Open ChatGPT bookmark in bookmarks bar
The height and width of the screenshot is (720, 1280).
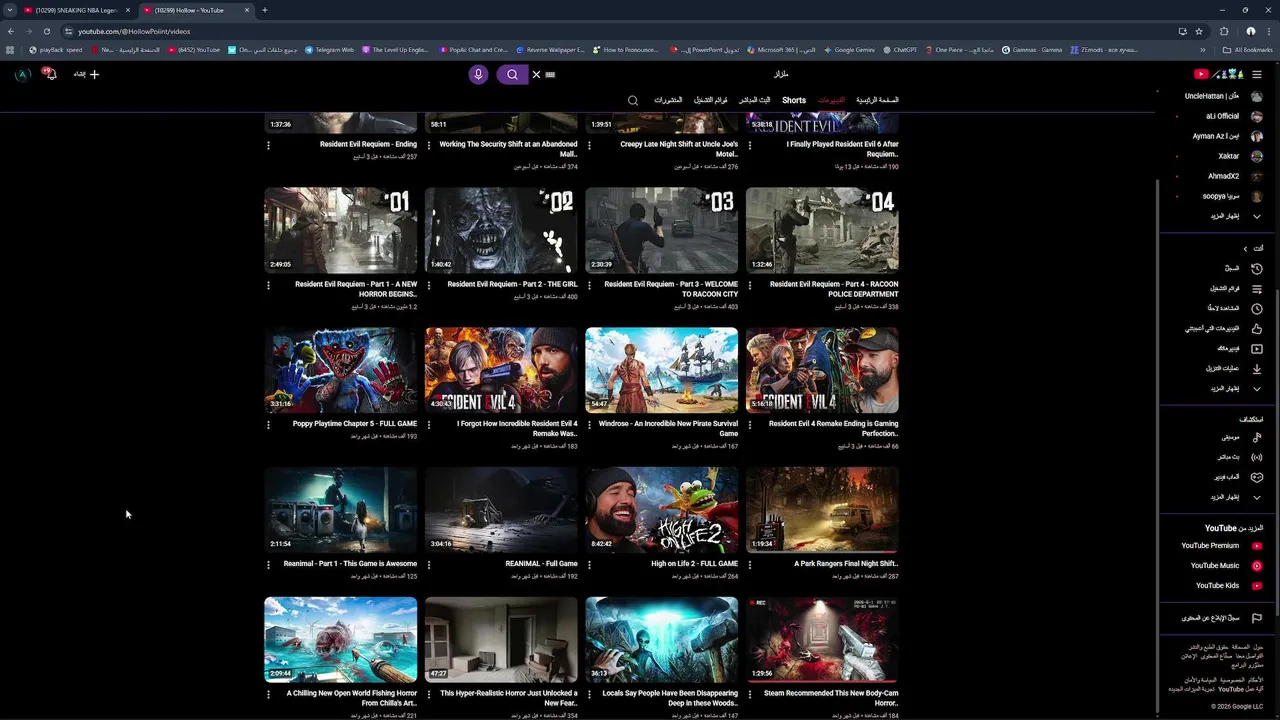coord(900,50)
